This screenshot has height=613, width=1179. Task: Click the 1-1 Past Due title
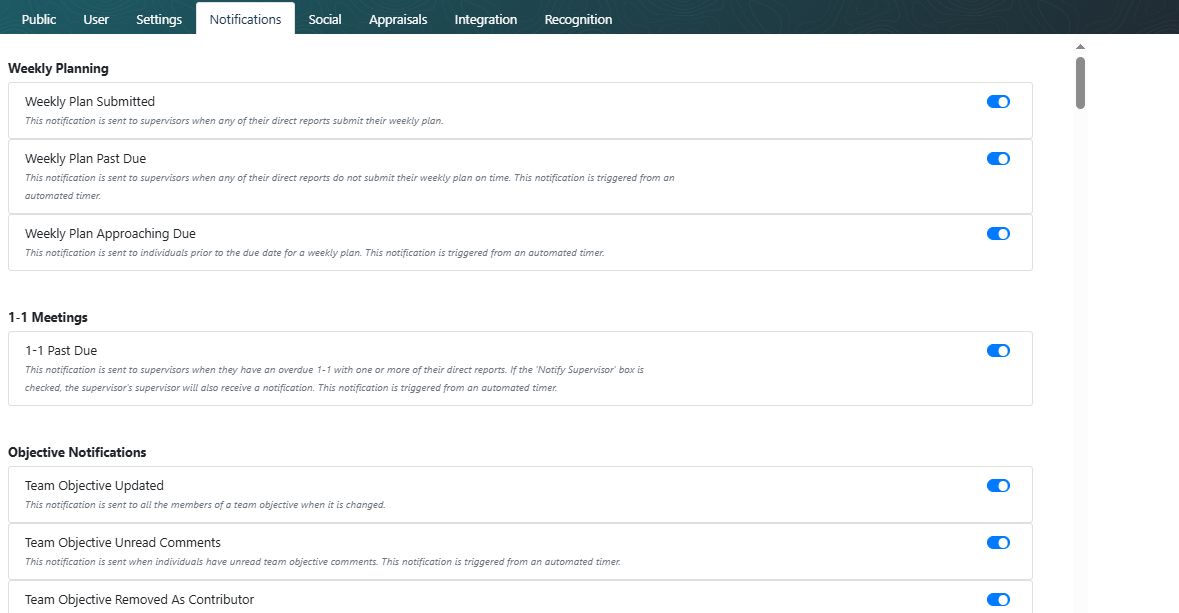[61, 351]
